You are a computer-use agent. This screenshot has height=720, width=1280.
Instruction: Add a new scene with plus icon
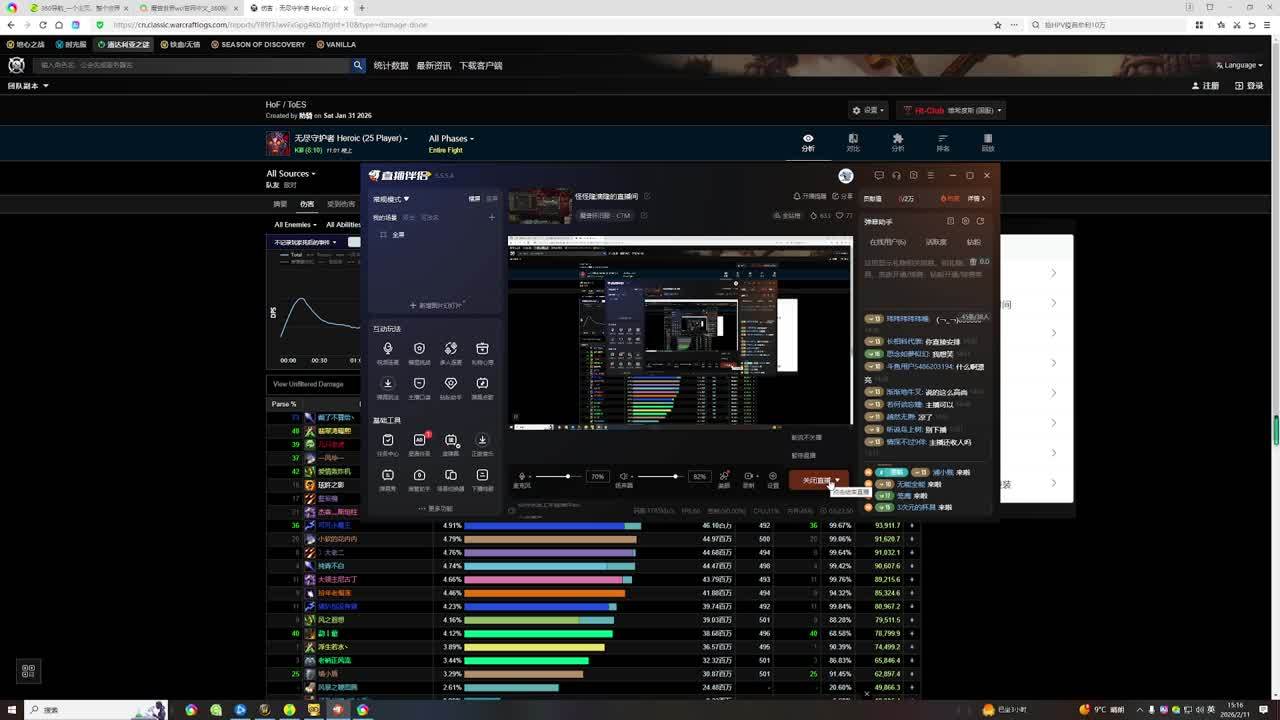coord(491,217)
